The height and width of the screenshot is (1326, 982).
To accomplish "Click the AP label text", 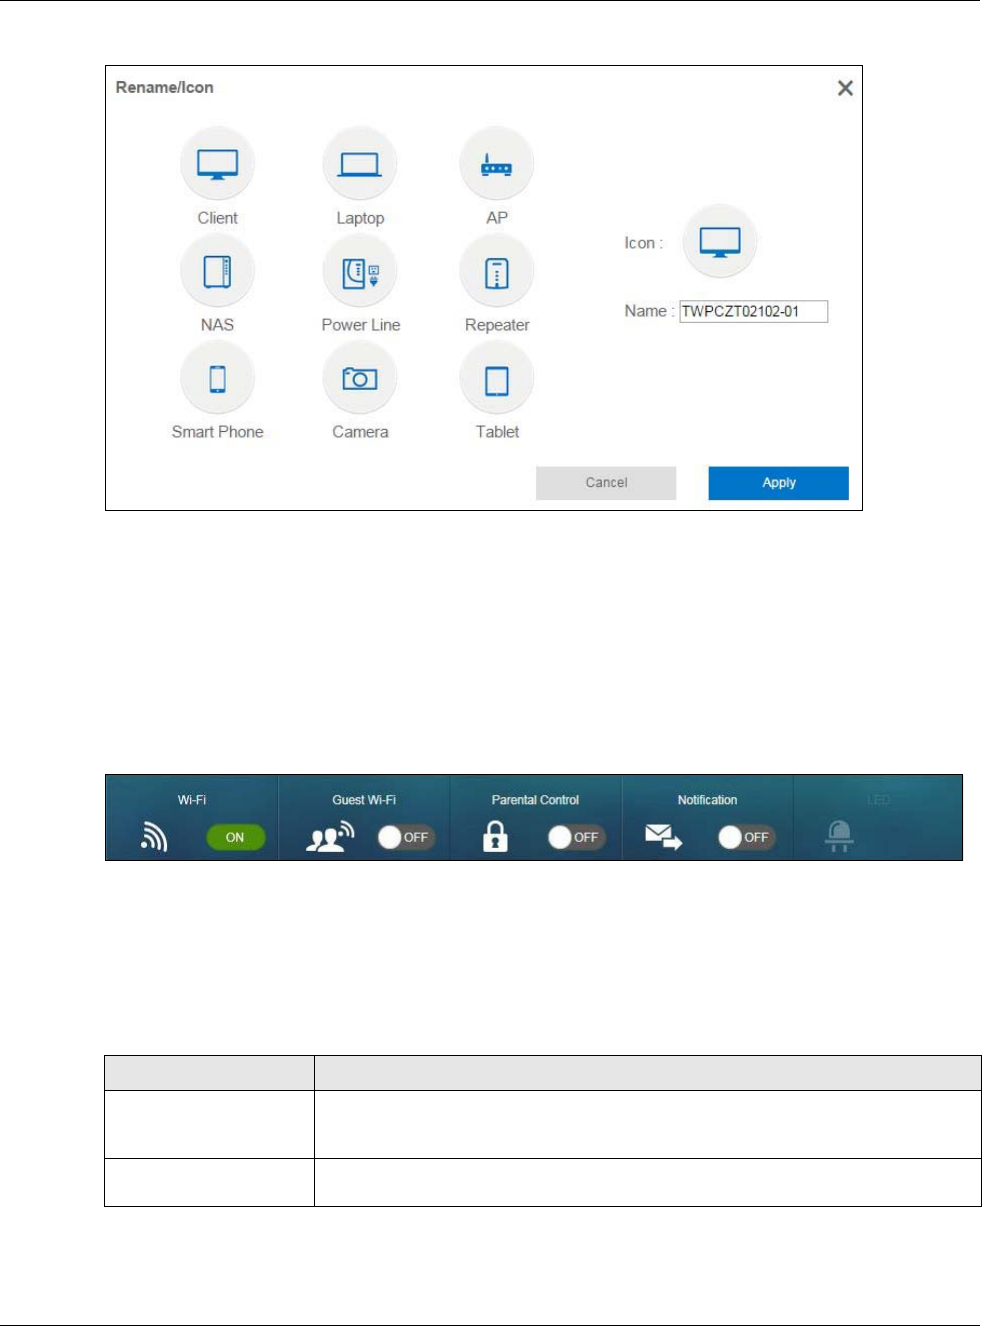I will [x=497, y=218].
